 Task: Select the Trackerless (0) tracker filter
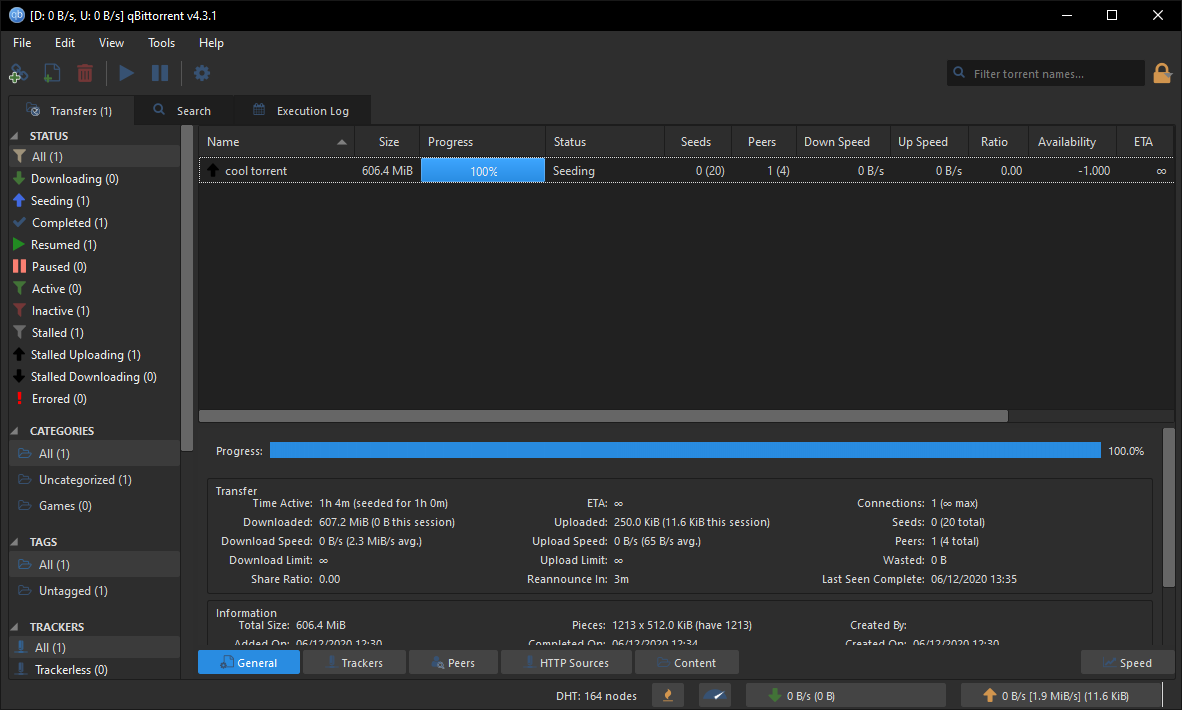(95, 669)
